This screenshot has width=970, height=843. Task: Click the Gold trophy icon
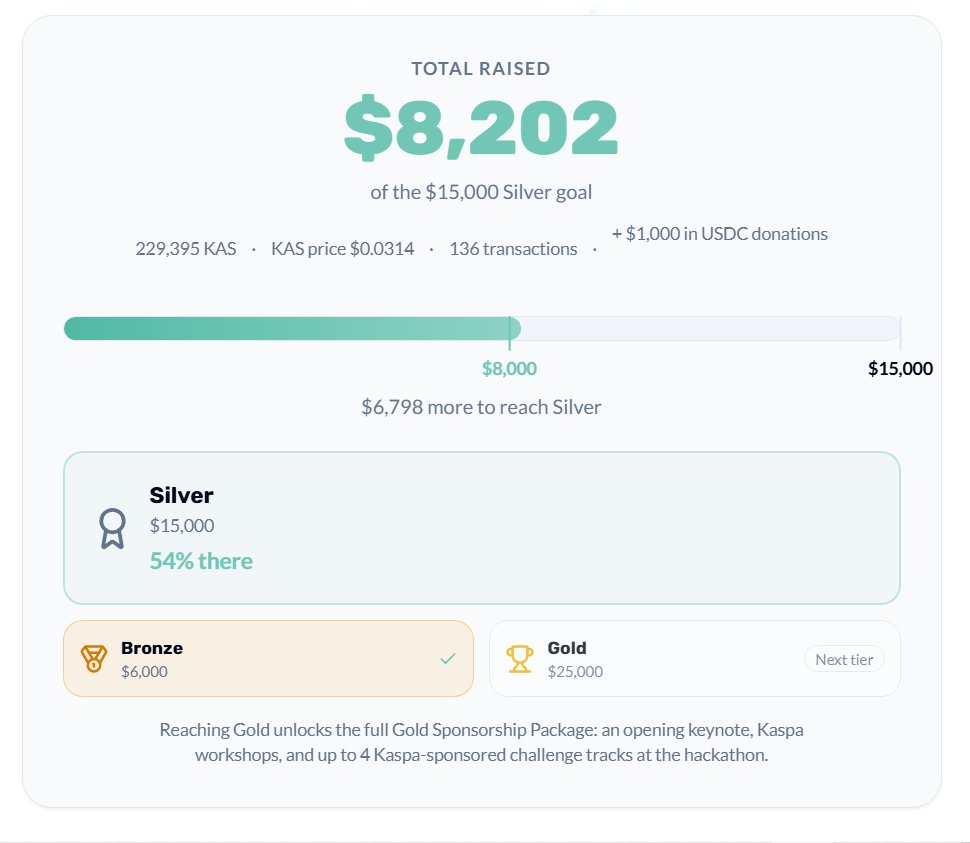tap(520, 659)
